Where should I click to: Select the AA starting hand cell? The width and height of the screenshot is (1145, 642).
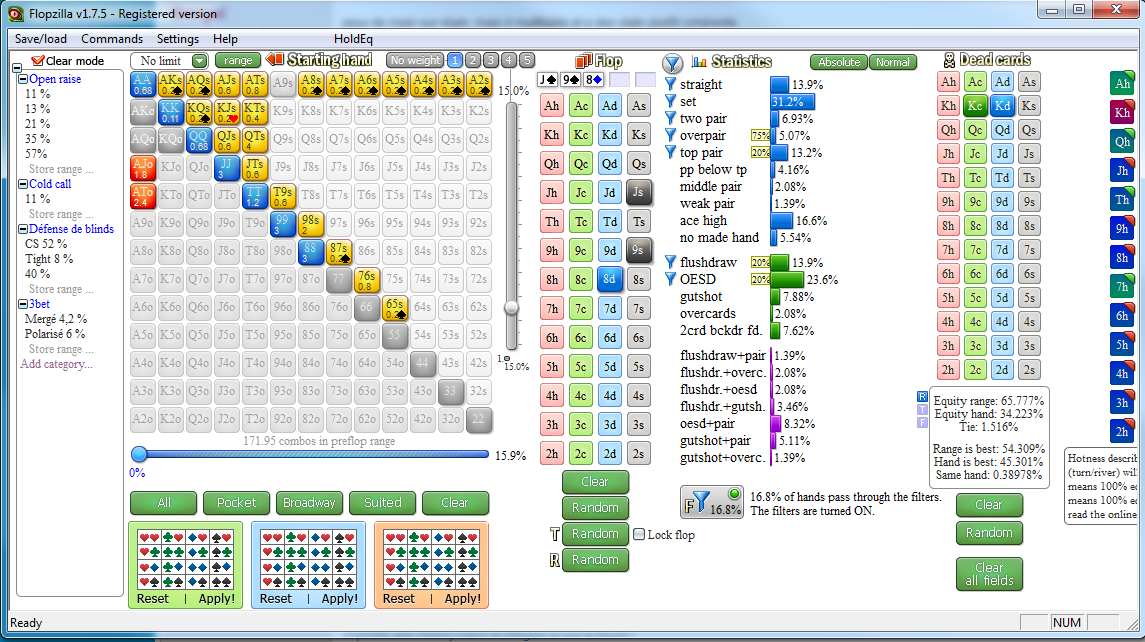(142, 84)
